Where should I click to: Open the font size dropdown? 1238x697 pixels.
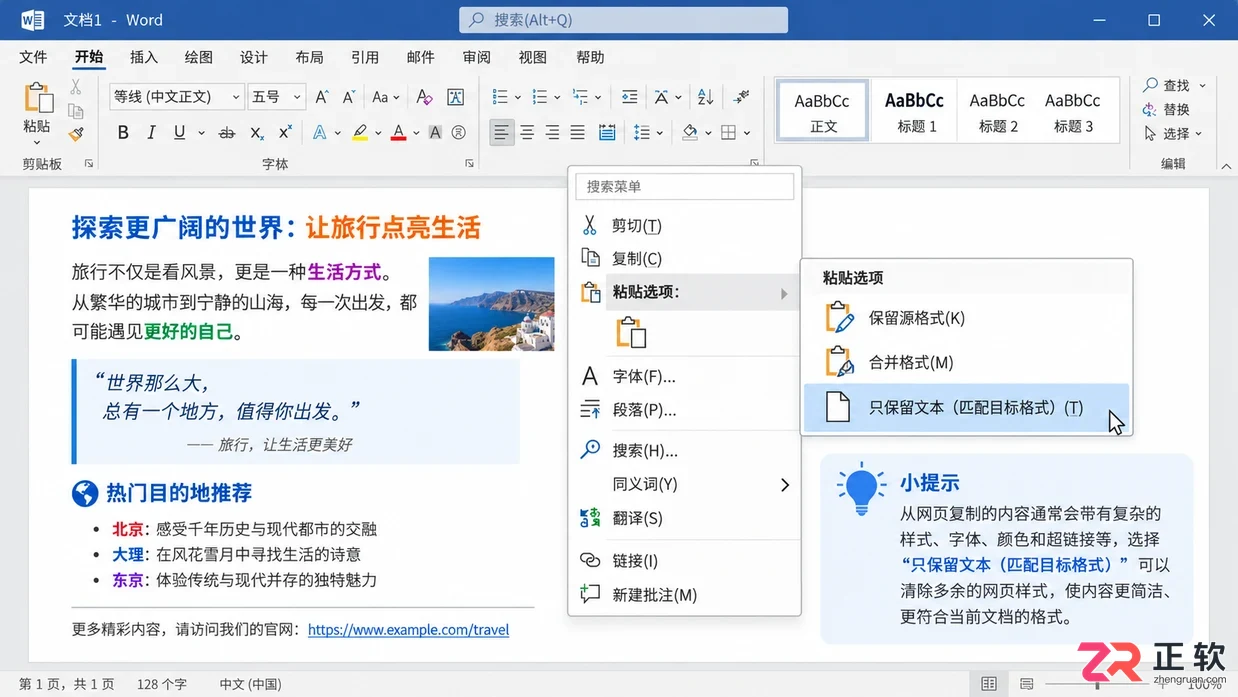point(297,97)
